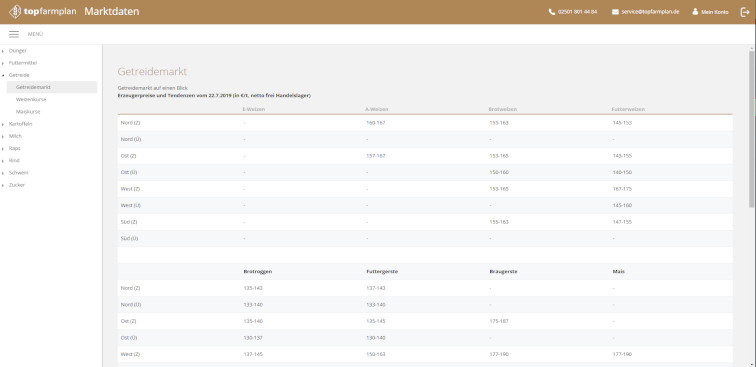Click the Süd (Ü) row label
This screenshot has width=756, height=367.
tap(129, 238)
